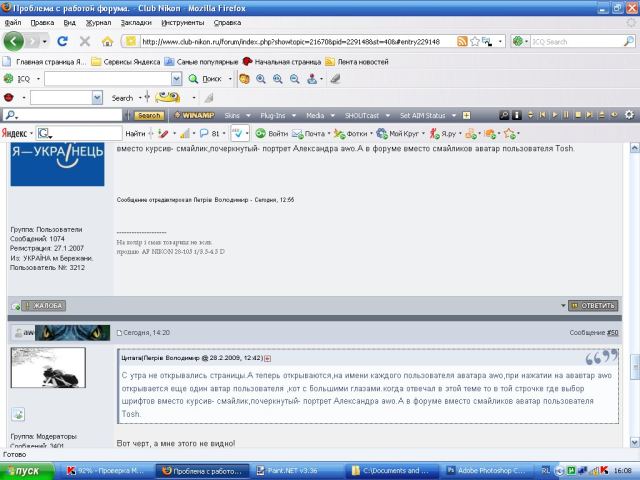Click the yellow smiley toolbar icon
The image size is (640, 480).
(168, 98)
